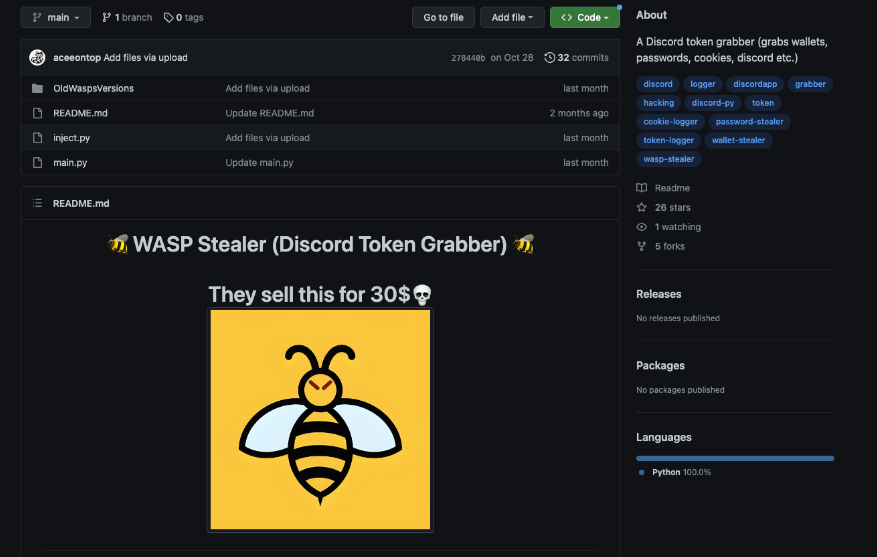
Task: Open the yellow wasp logo image
Action: coord(320,419)
